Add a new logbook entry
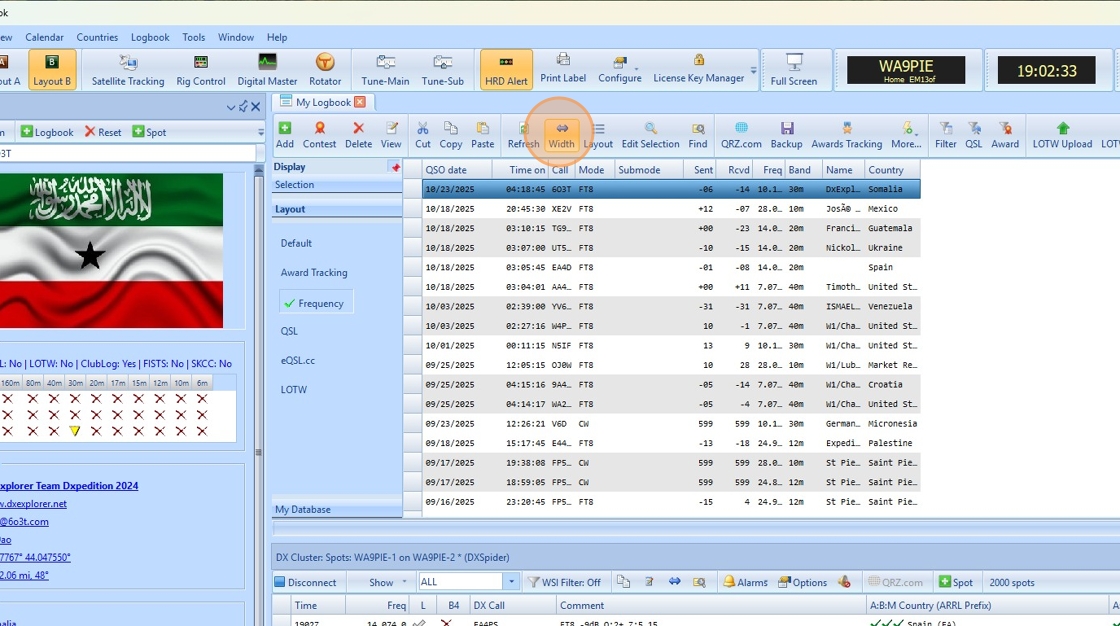This screenshot has width=1120, height=626. [285, 135]
